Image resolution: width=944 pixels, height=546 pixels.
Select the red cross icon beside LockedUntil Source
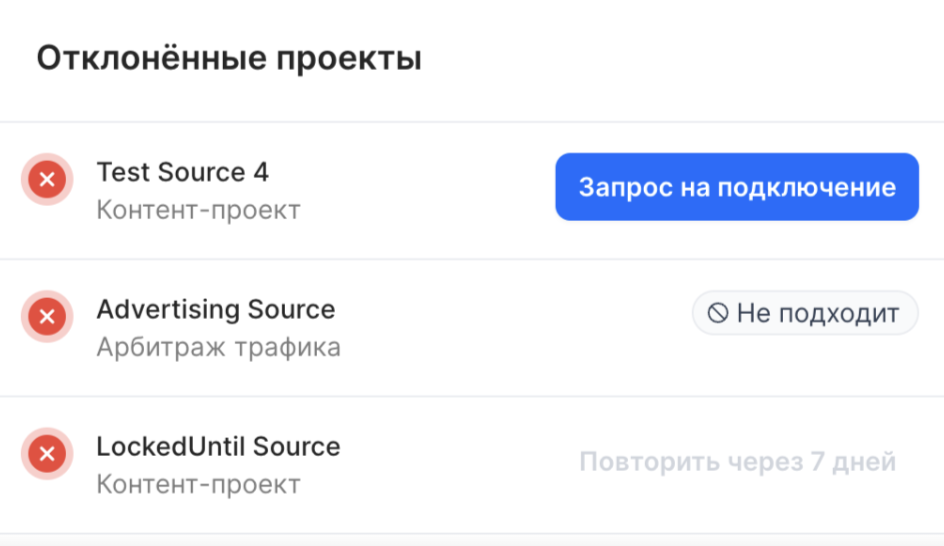pyautogui.click(x=47, y=453)
